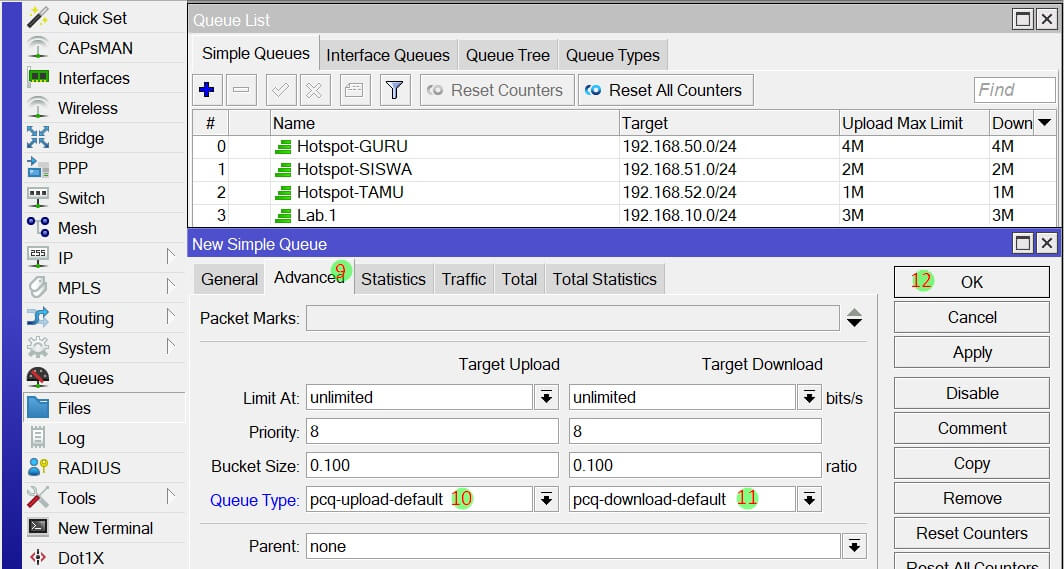
Task: Toggle Packet Marks up-down arrow control
Action: (x=853, y=318)
